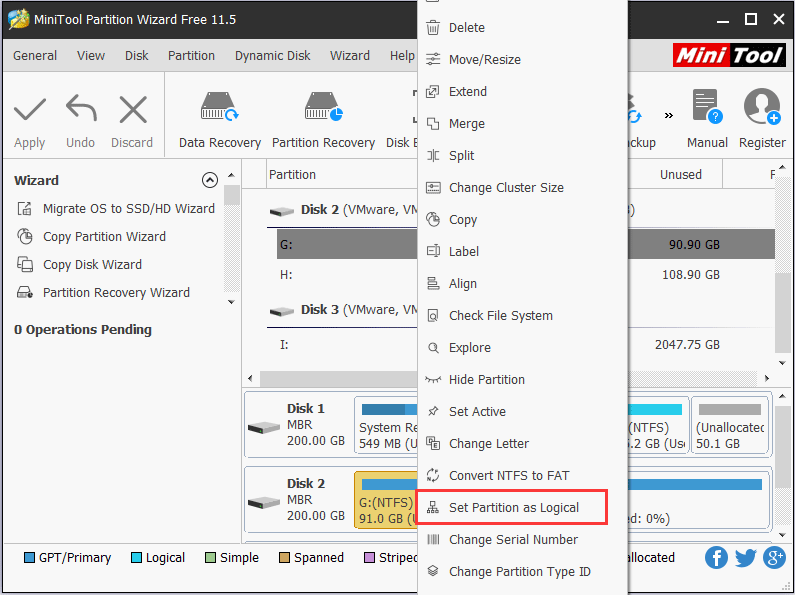Choose Align from the context menu
The image size is (795, 595).
click(x=522, y=283)
